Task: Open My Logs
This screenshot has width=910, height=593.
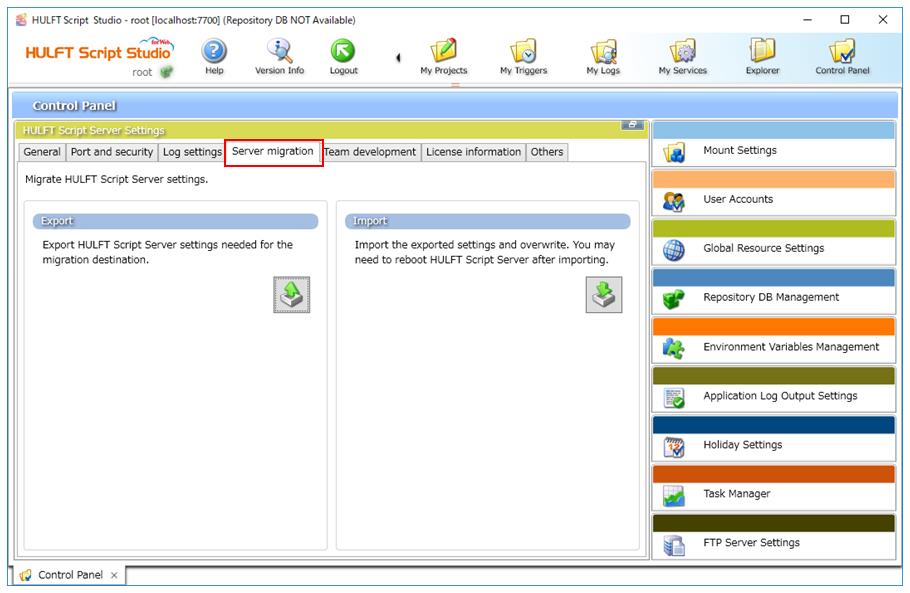Action: click(603, 56)
